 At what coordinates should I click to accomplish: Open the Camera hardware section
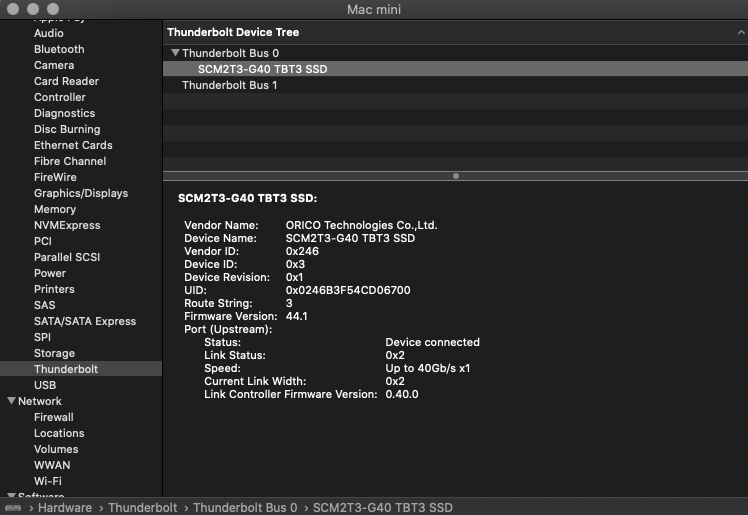(x=54, y=65)
